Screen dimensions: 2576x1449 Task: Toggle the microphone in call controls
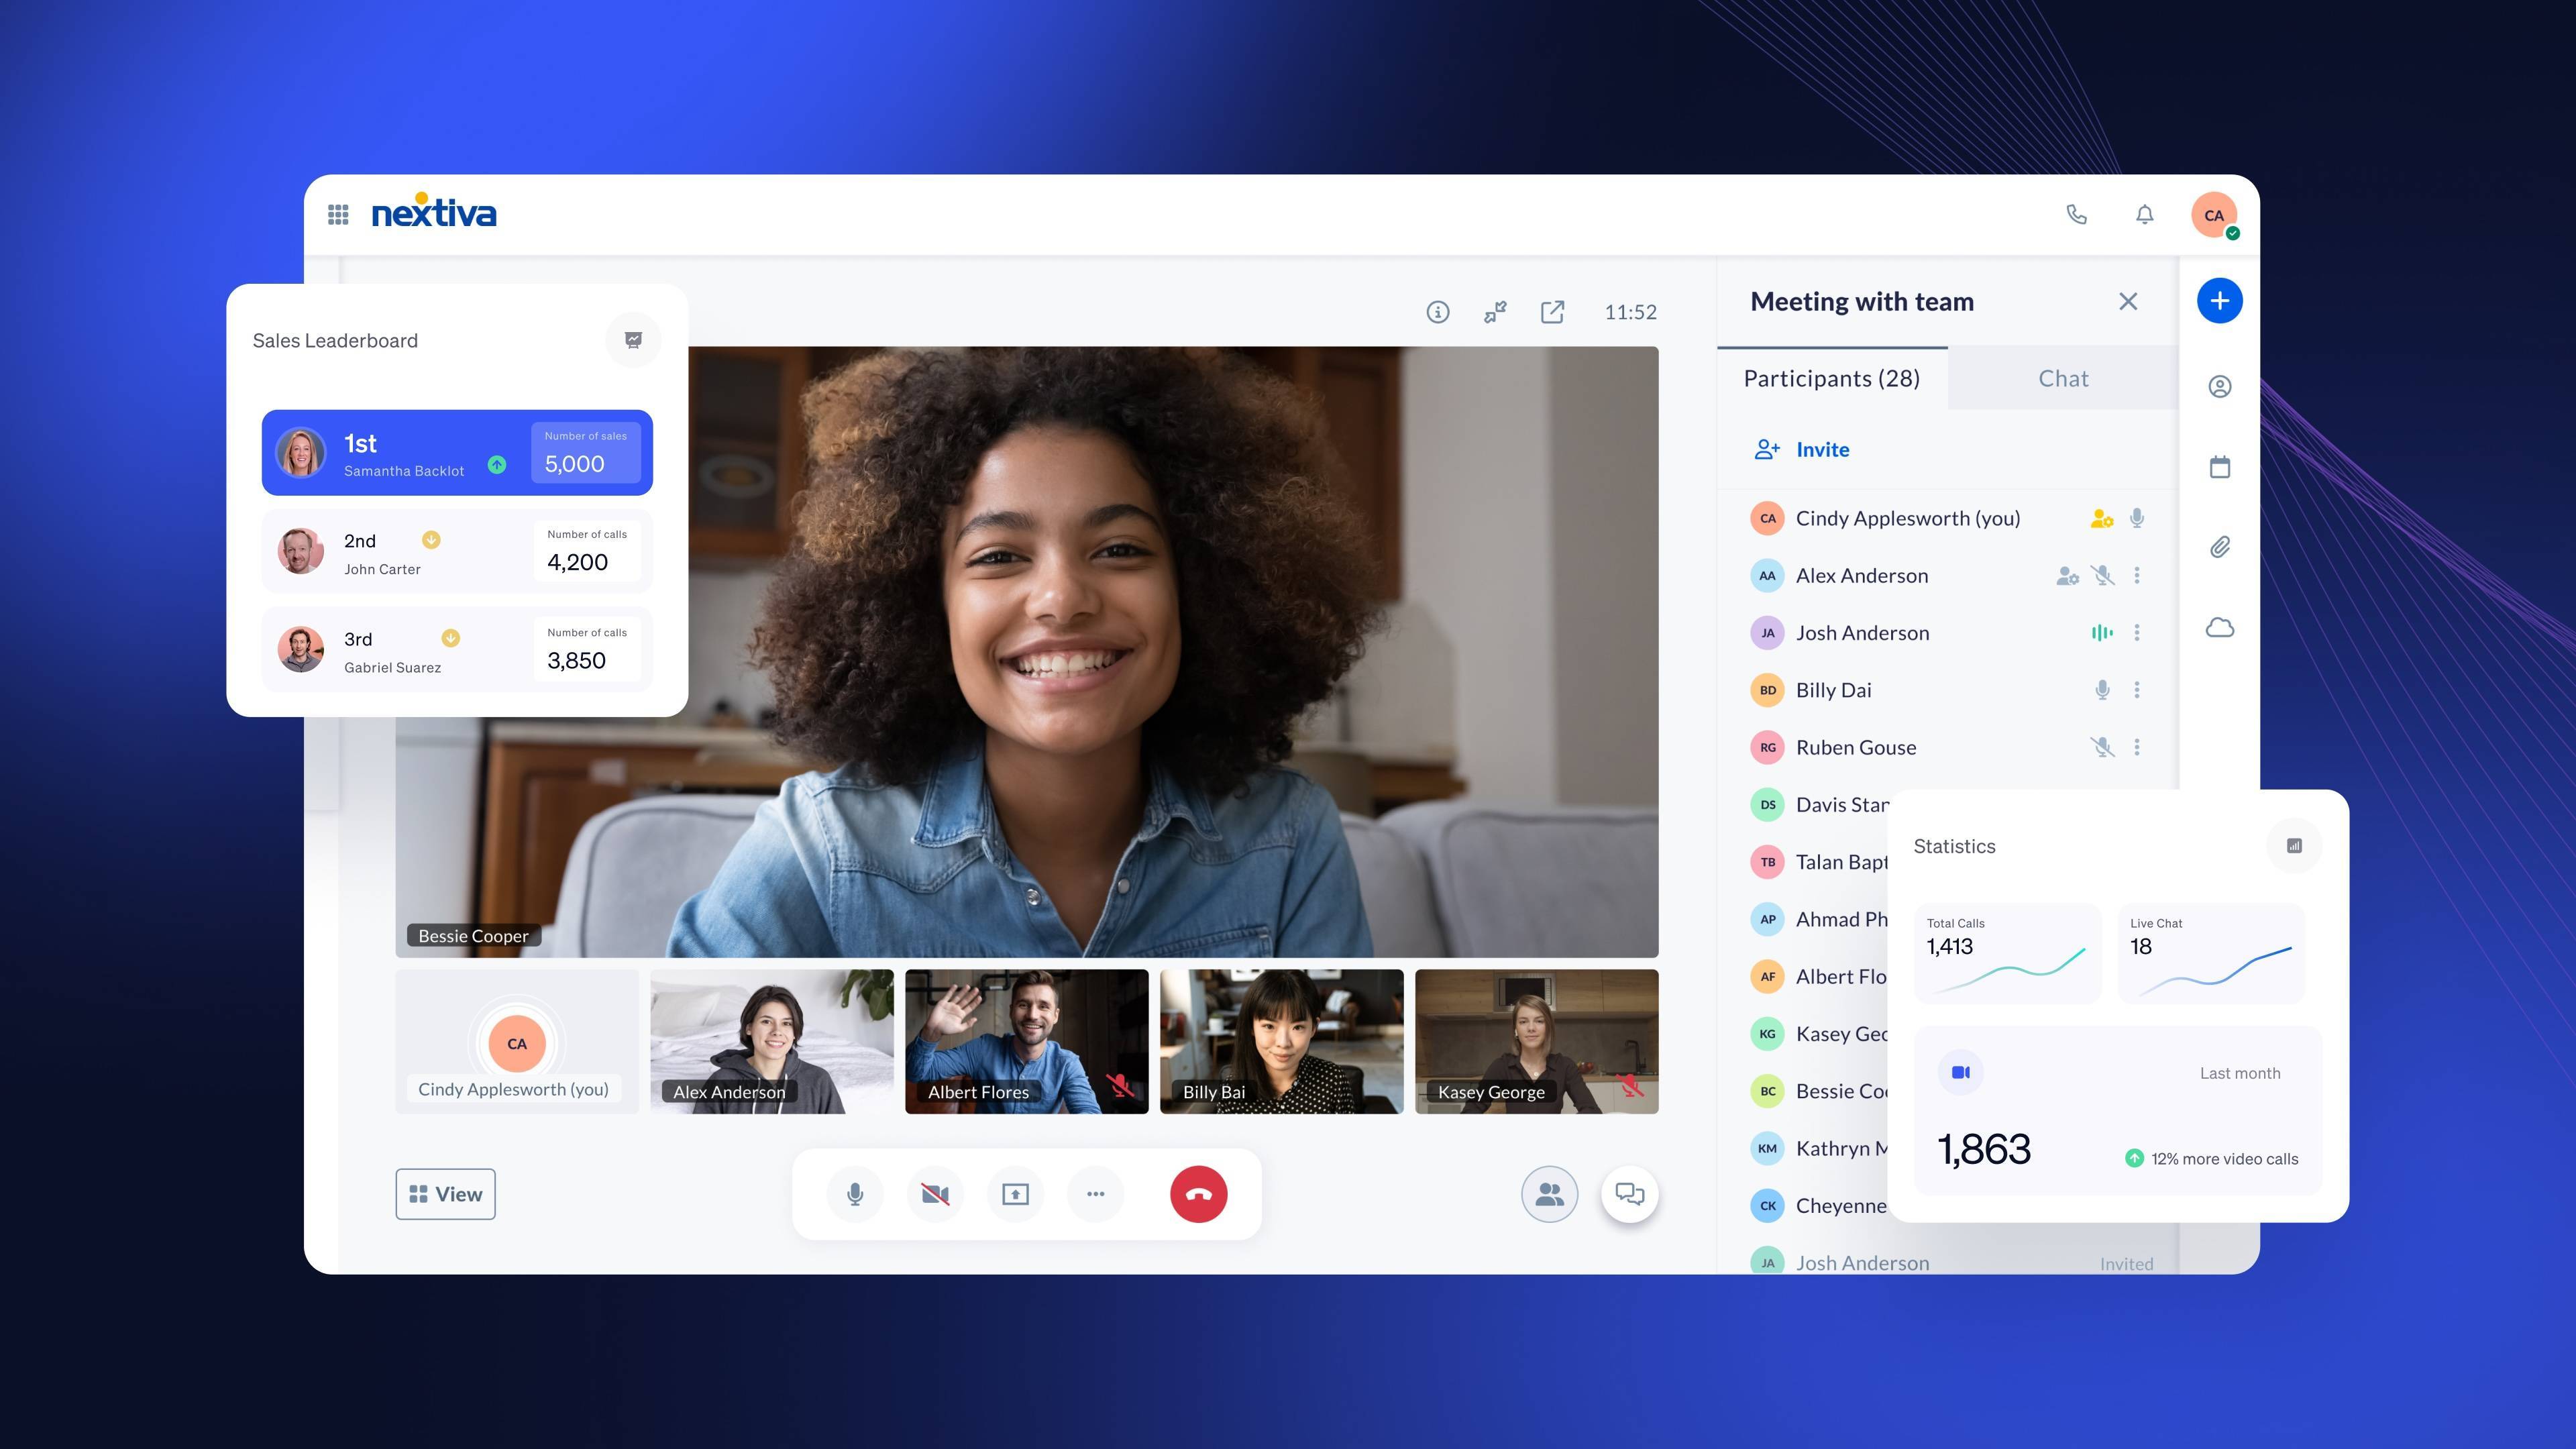coord(855,1194)
